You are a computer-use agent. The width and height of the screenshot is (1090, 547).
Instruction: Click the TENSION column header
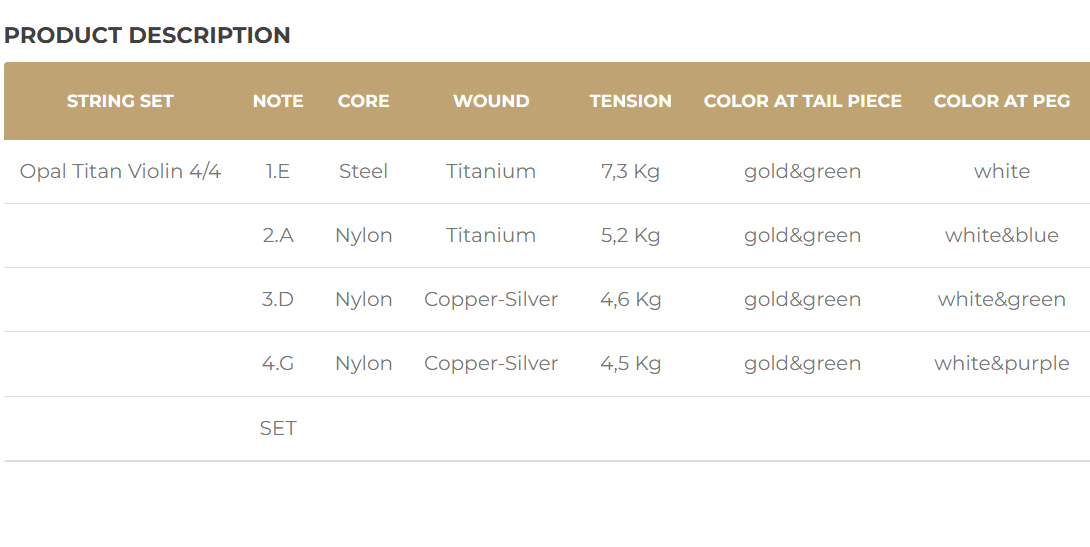click(x=630, y=101)
